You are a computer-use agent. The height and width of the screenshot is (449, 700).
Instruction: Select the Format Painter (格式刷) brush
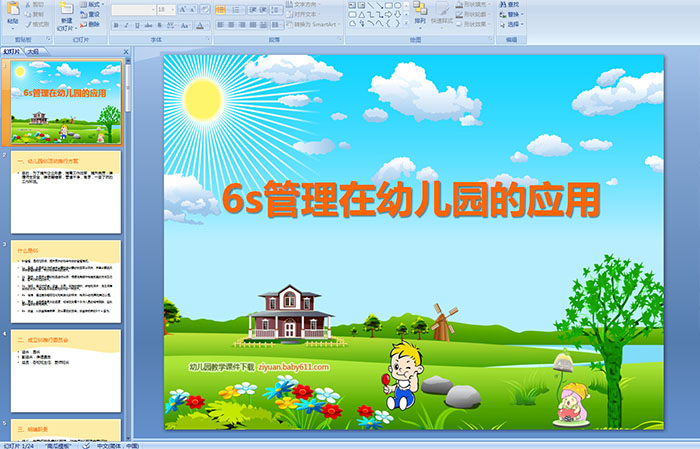tap(37, 24)
